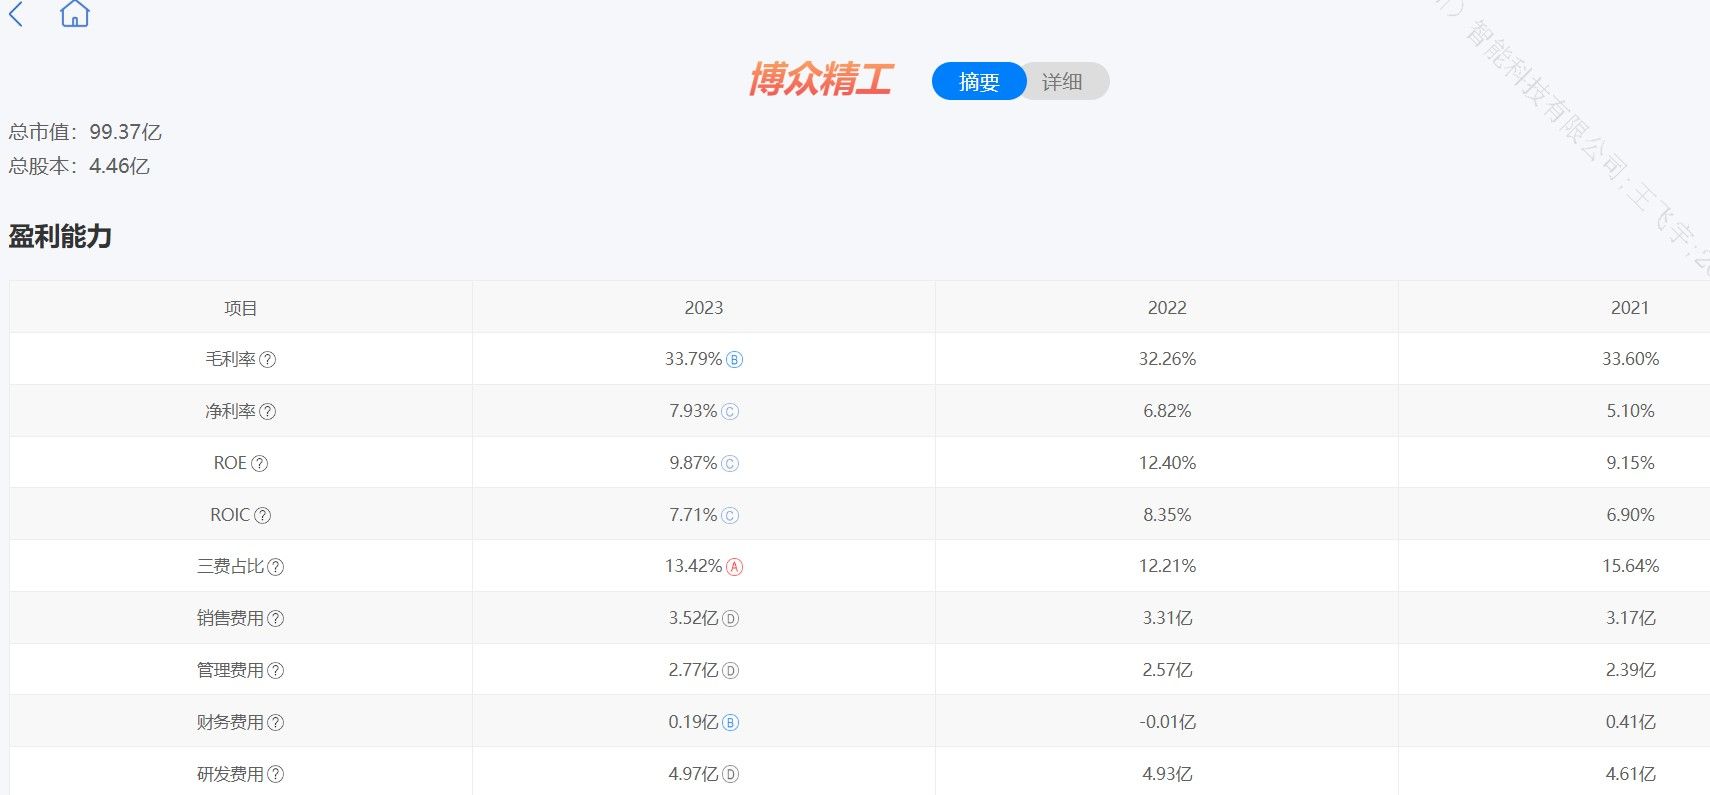Click the 2021 net margin value 5.10%
This screenshot has width=1710, height=795.
pyautogui.click(x=1630, y=411)
